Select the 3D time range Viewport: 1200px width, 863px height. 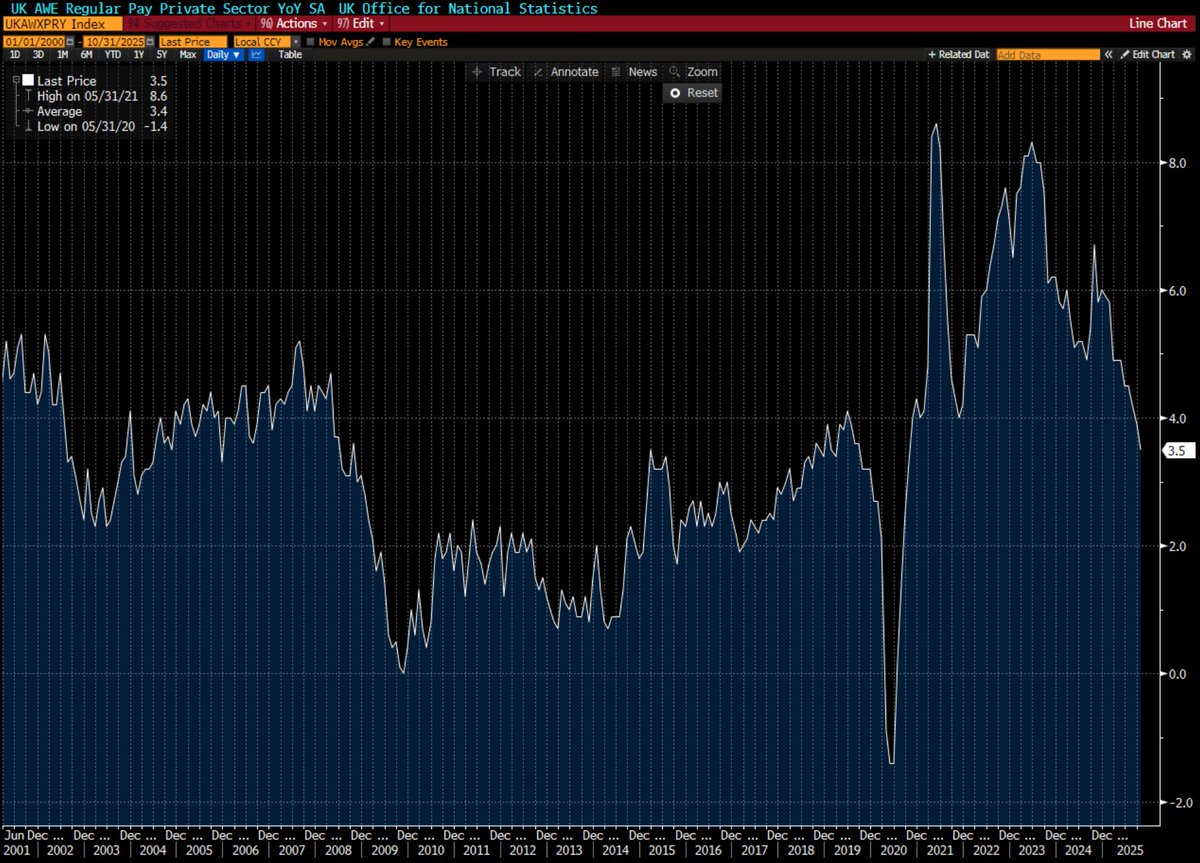[40, 55]
